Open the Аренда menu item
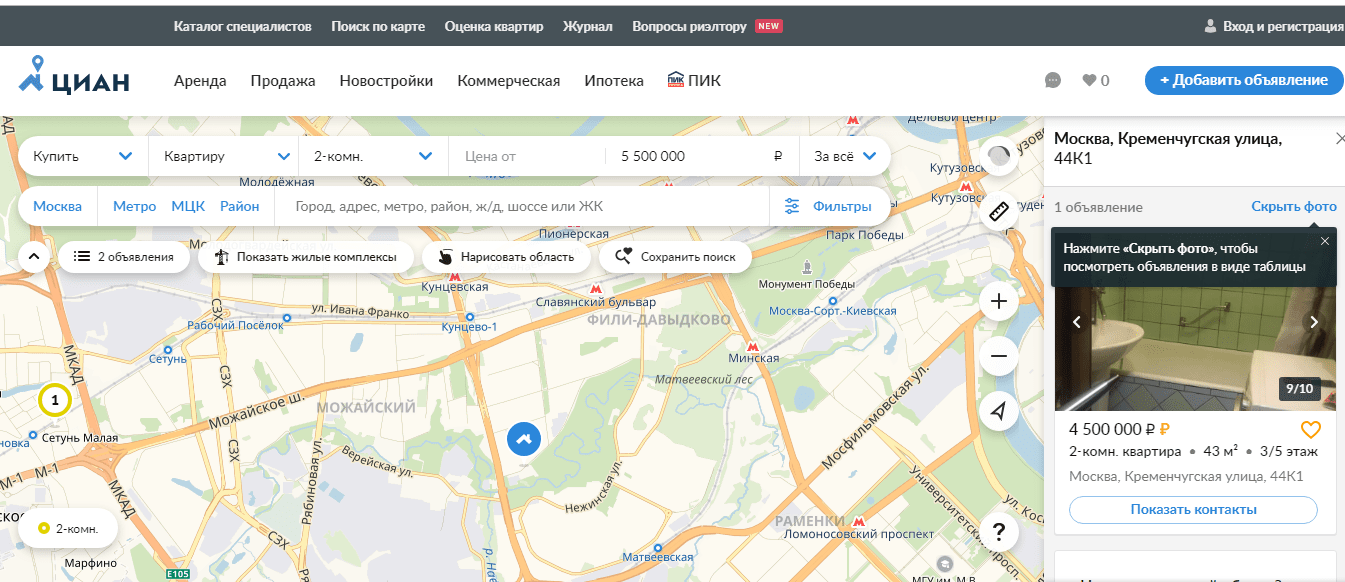Screen dimensions: 1345x582 [200, 81]
